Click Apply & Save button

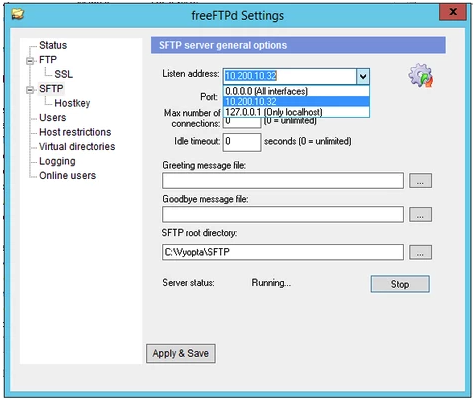[x=181, y=353]
